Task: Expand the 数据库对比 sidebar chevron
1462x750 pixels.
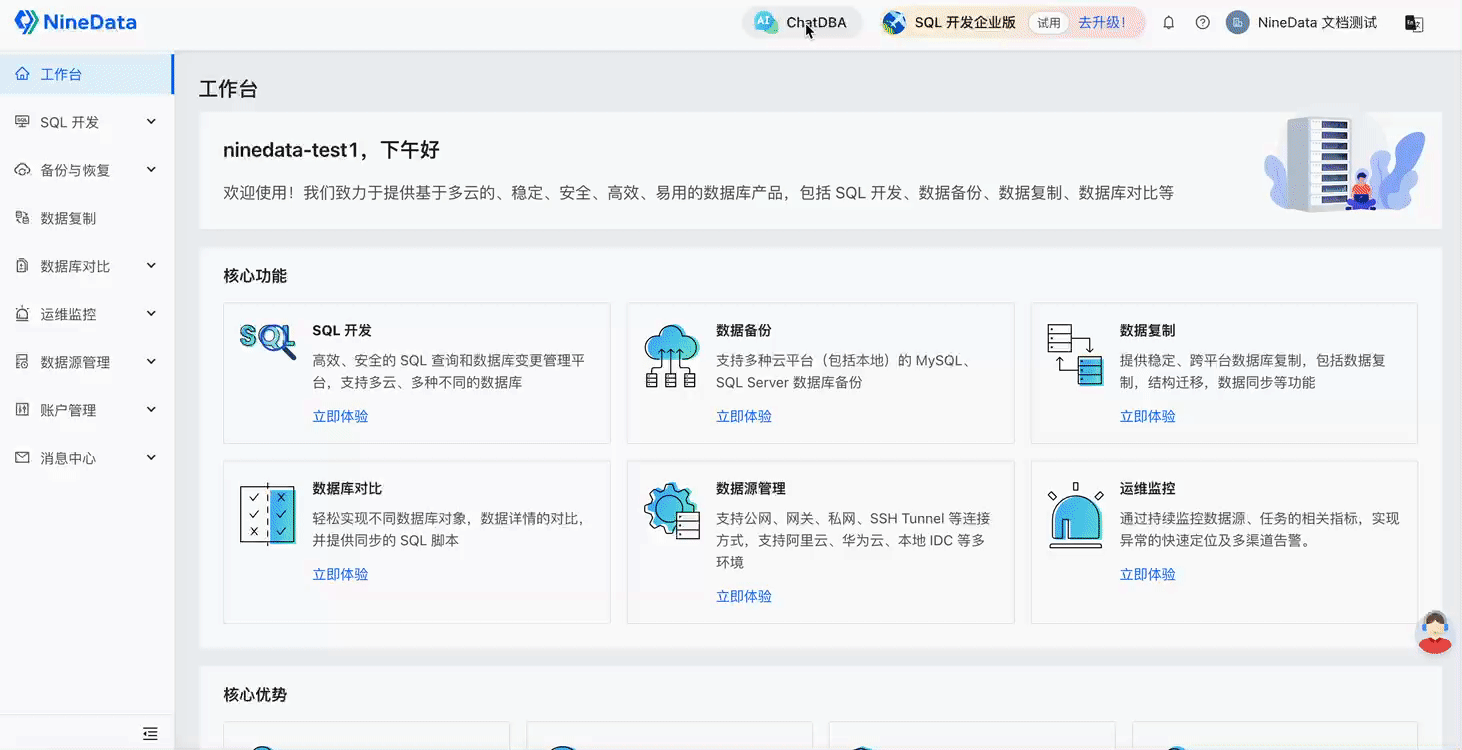Action: click(151, 266)
